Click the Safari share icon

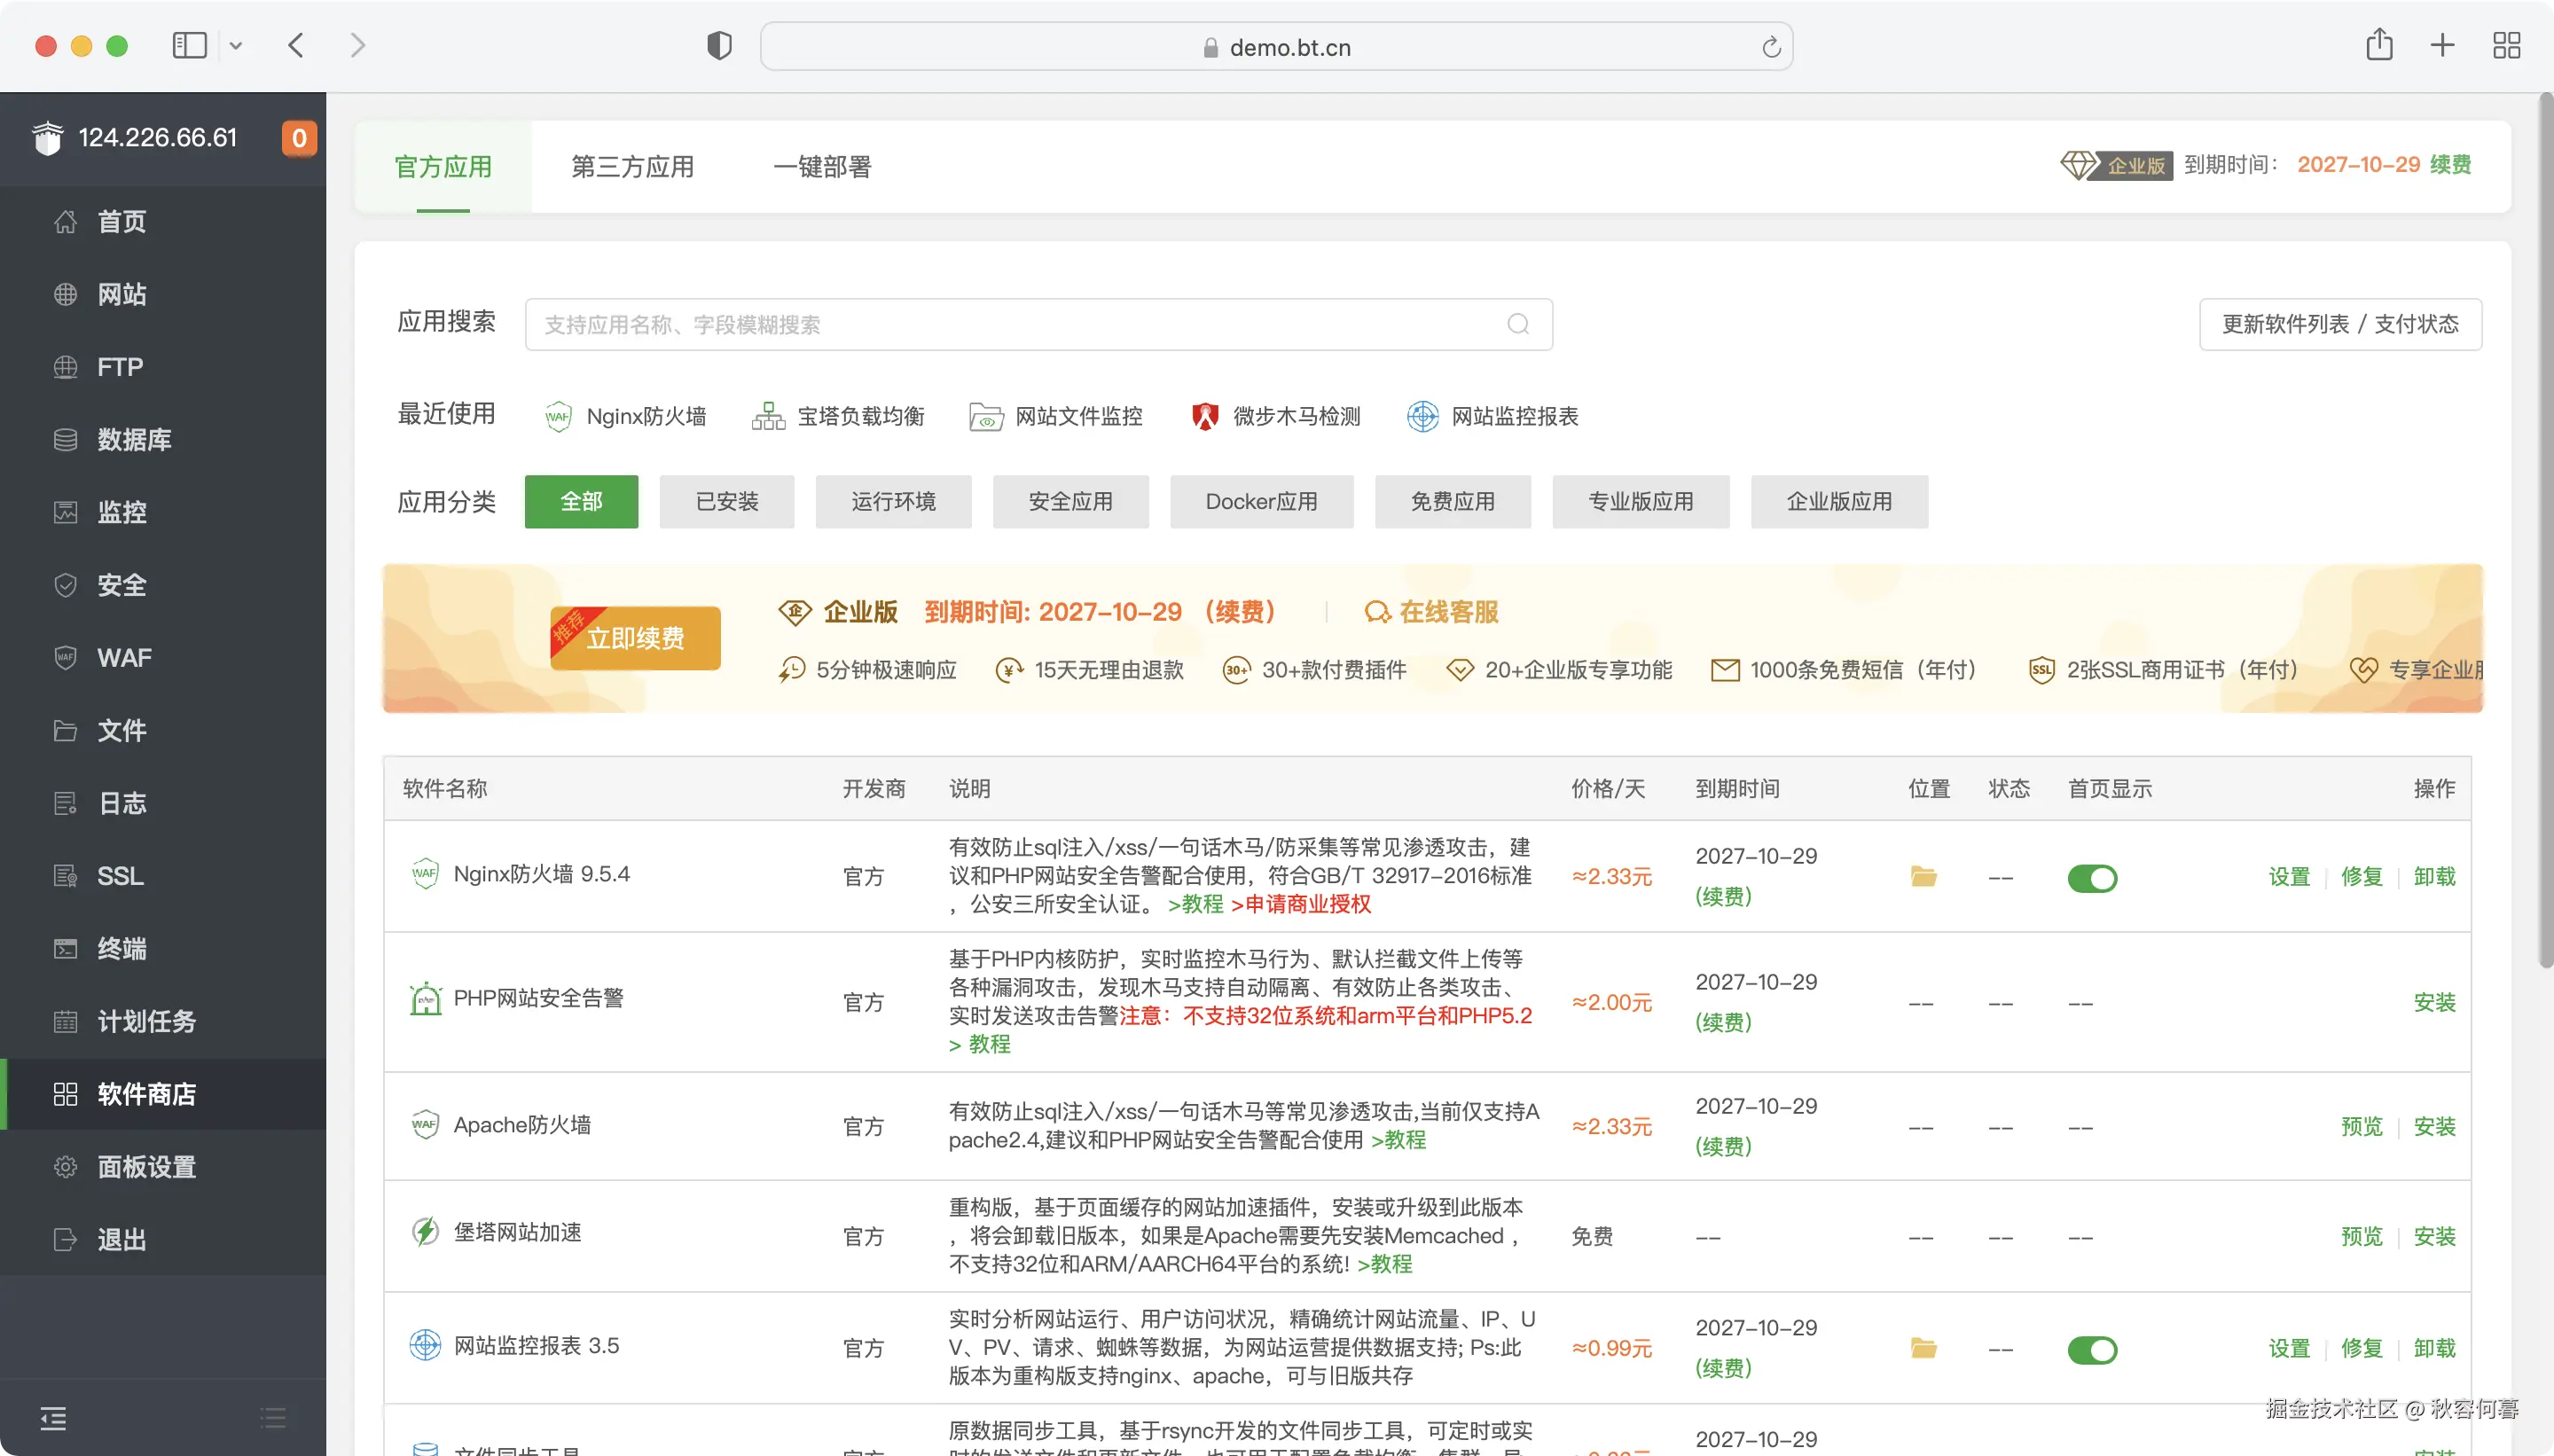[x=2378, y=45]
